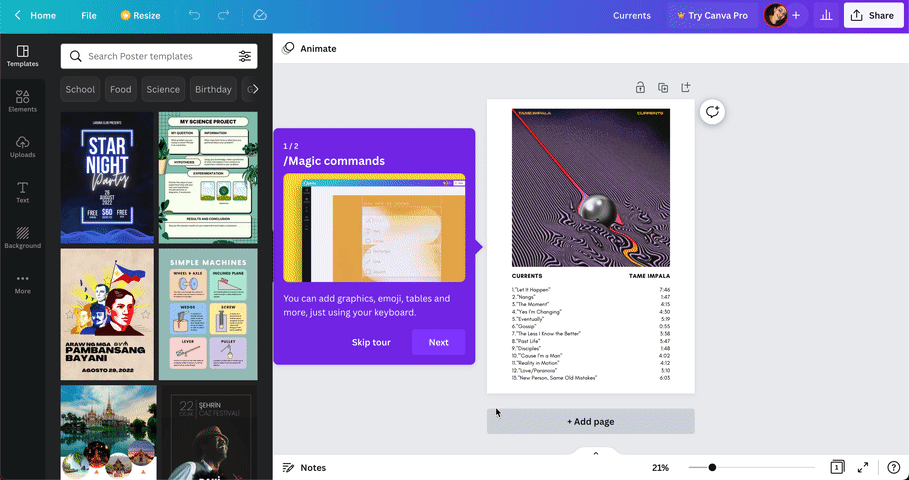Open the Uploads tab
This screenshot has height=480, width=909.
pyautogui.click(x=22, y=146)
